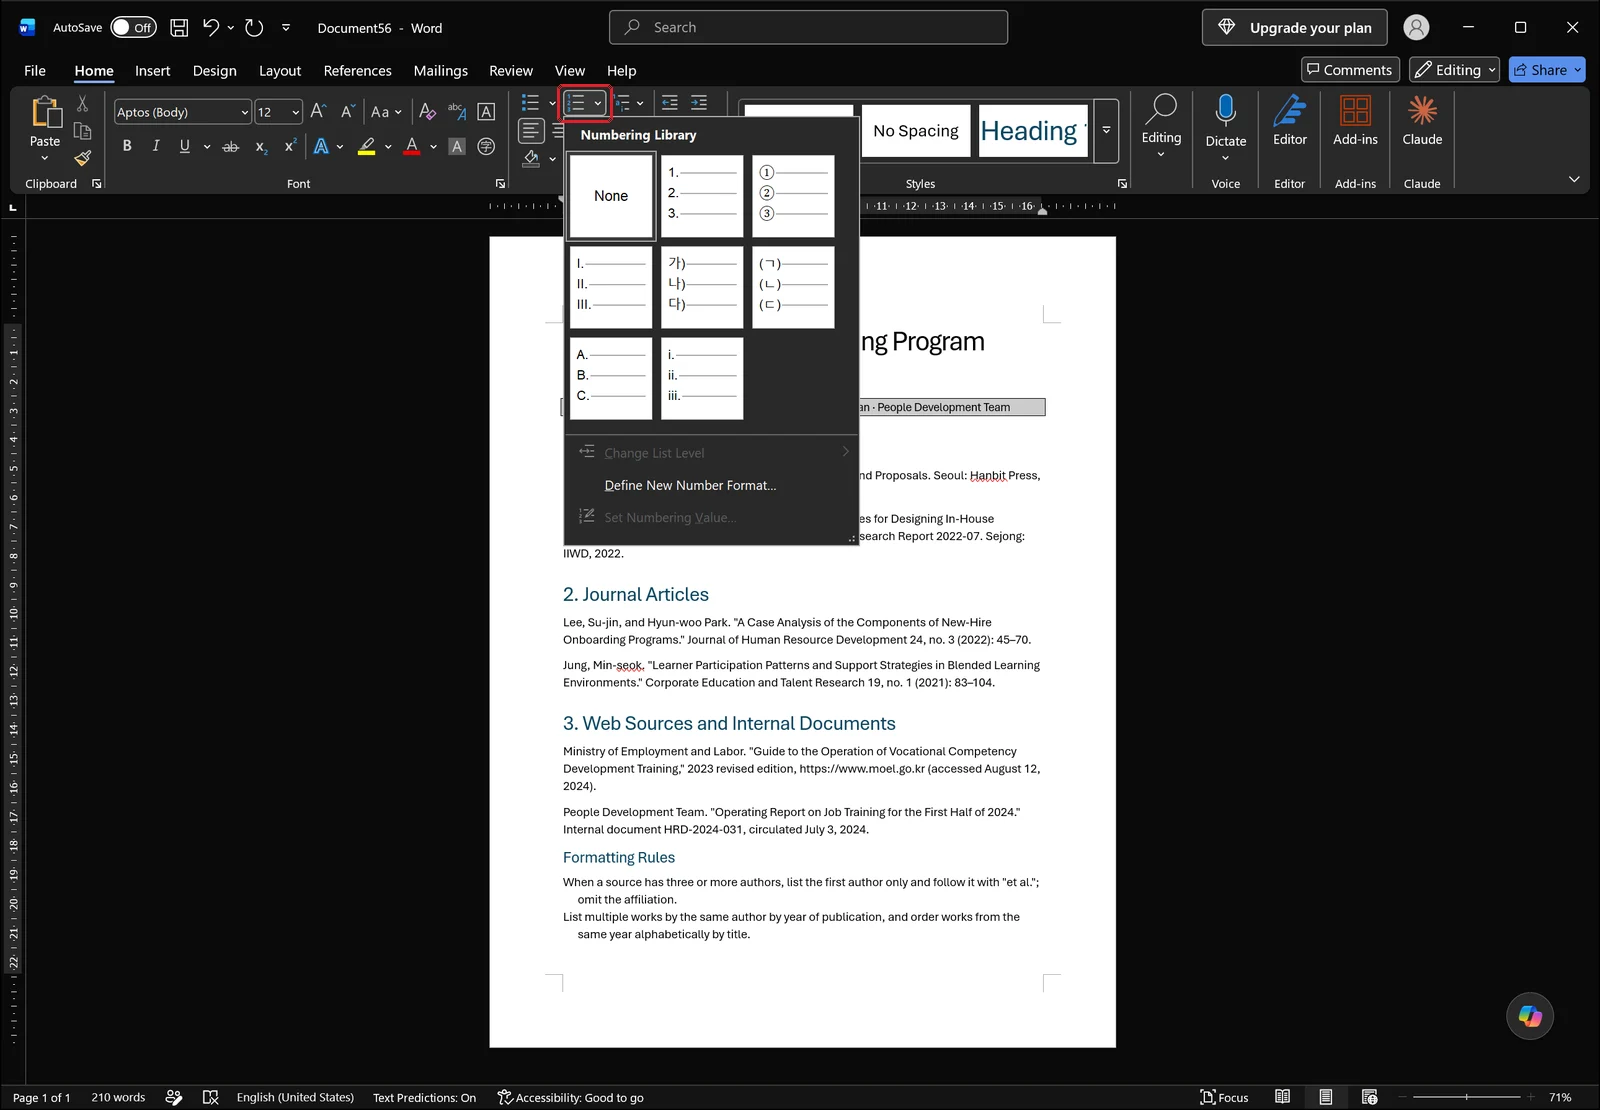Viewport: 1600px width, 1110px height.
Task: Decrease font size with the A down icon
Action: [x=347, y=111]
